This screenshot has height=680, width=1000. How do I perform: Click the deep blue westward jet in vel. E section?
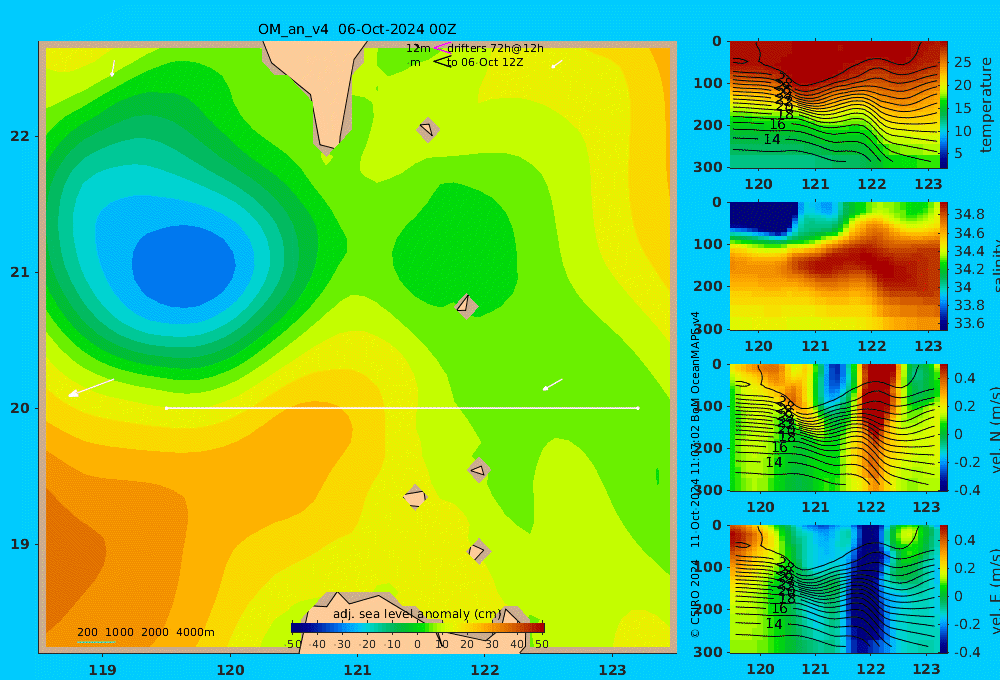point(868,587)
